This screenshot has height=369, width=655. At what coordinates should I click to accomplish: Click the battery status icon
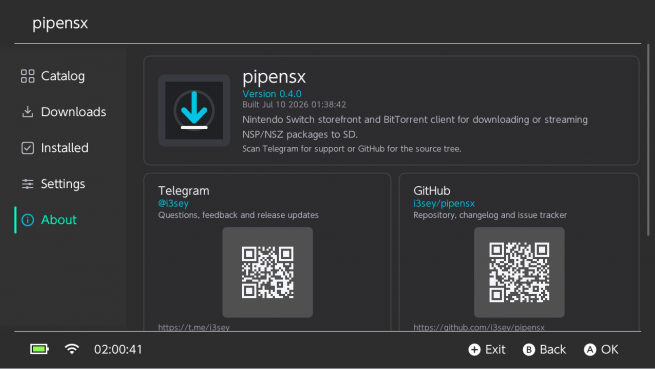(39, 349)
